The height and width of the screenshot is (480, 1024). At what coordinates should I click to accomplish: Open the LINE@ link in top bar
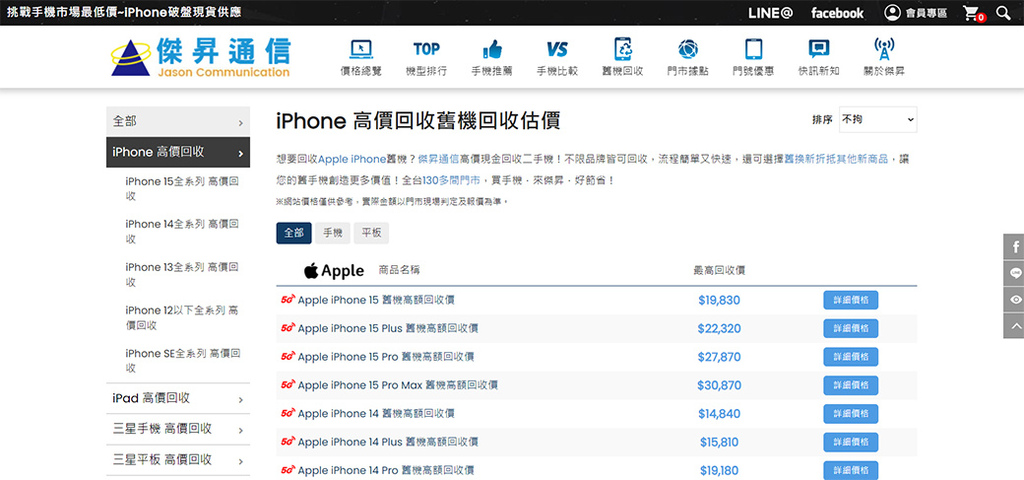coord(771,13)
